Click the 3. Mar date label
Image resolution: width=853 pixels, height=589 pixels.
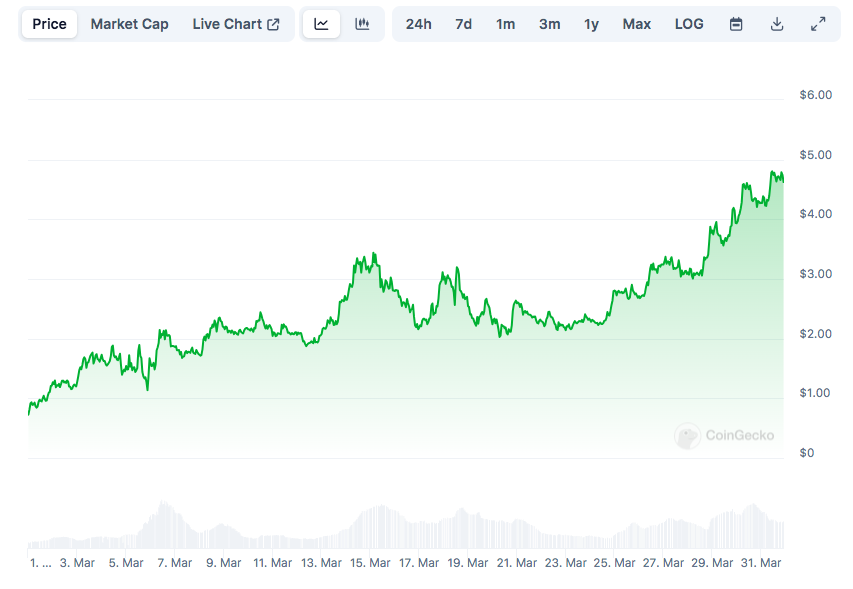click(77, 563)
